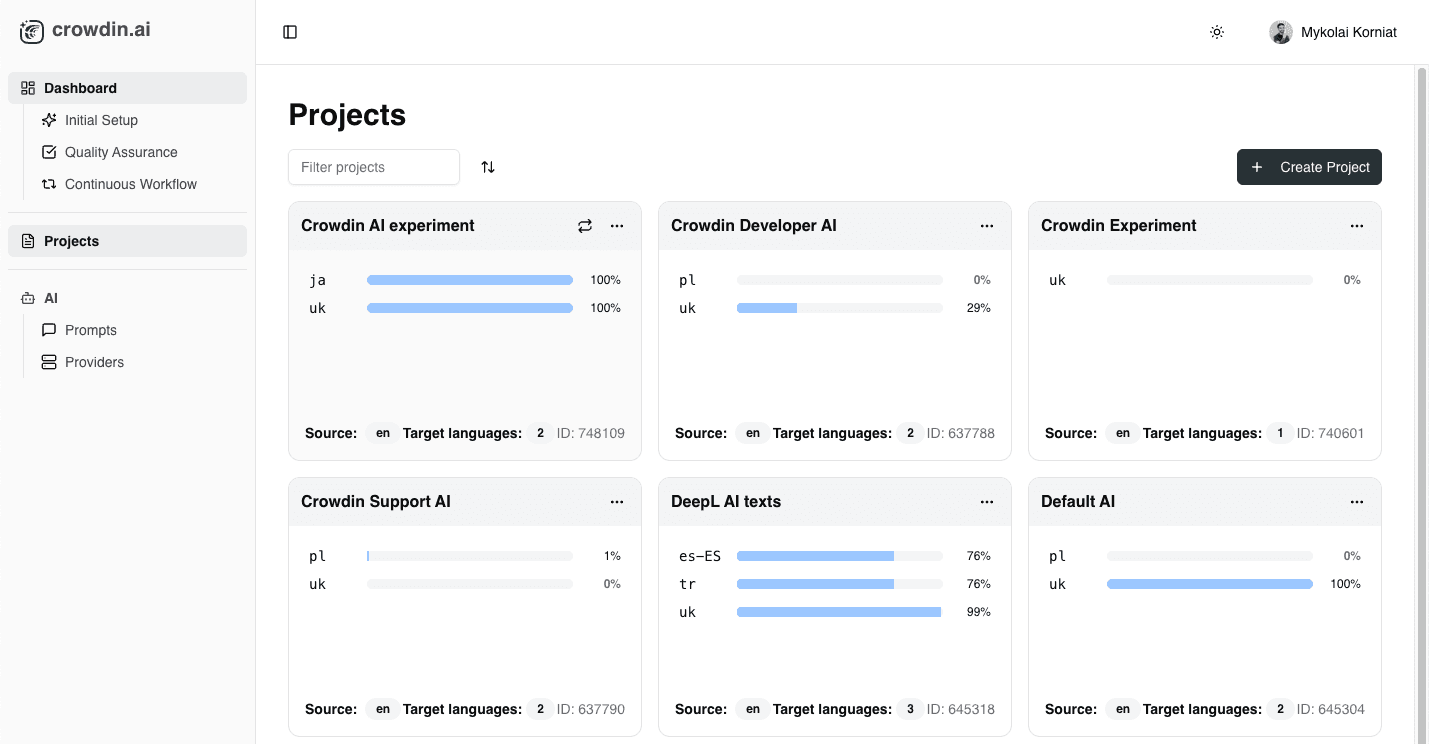Select Providers under AI in the sidebar
The image size is (1429, 744).
95,362
